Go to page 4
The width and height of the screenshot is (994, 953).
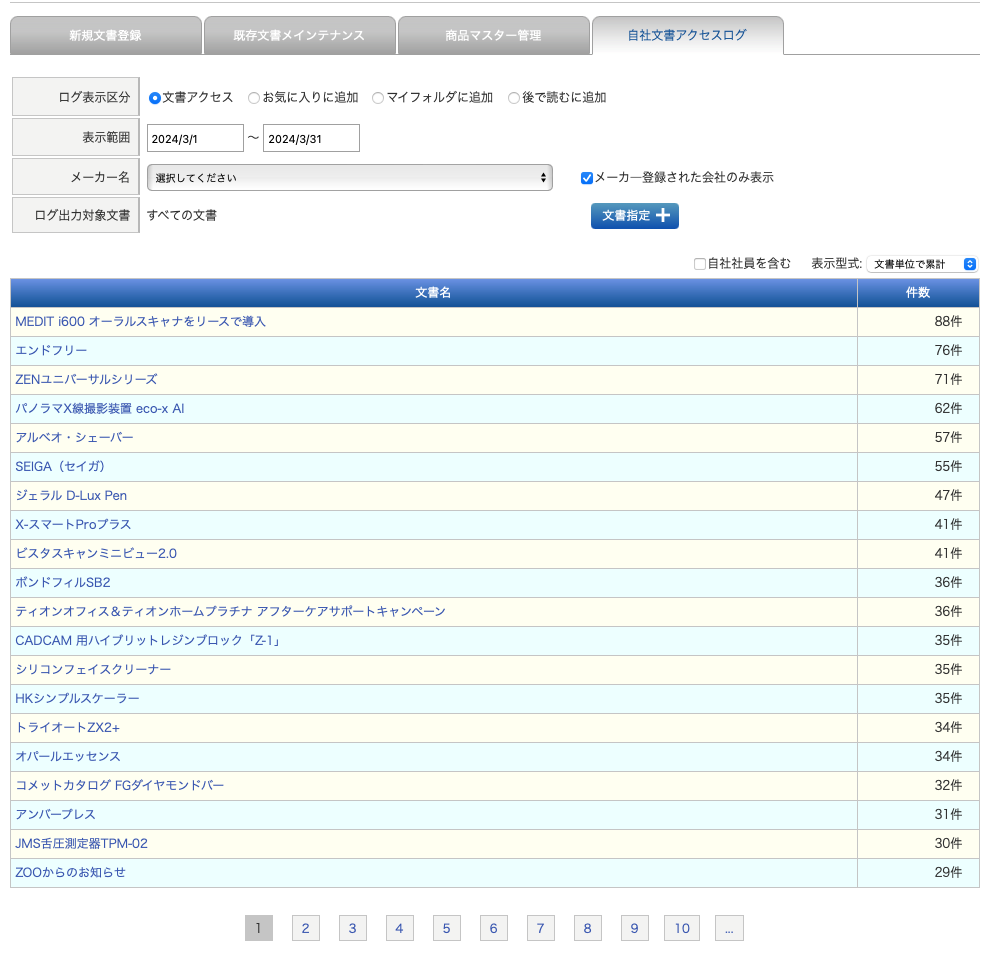click(x=399, y=928)
